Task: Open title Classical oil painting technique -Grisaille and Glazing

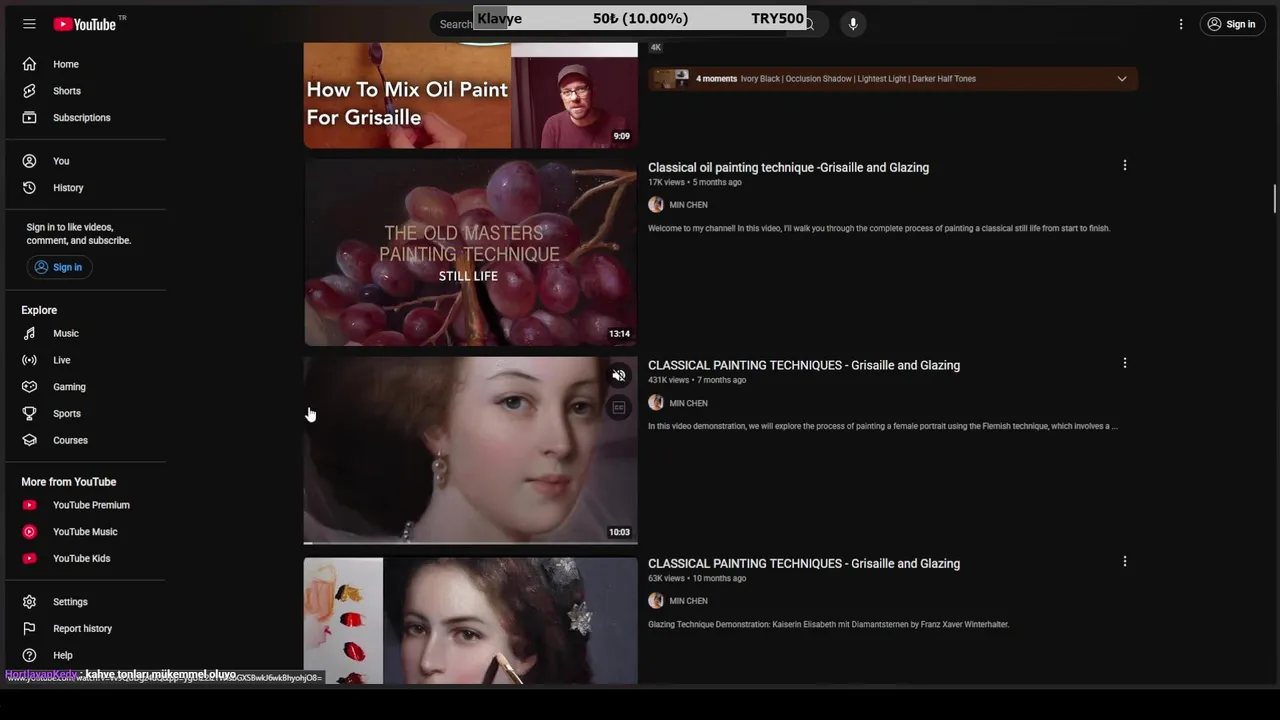Action: pos(788,167)
